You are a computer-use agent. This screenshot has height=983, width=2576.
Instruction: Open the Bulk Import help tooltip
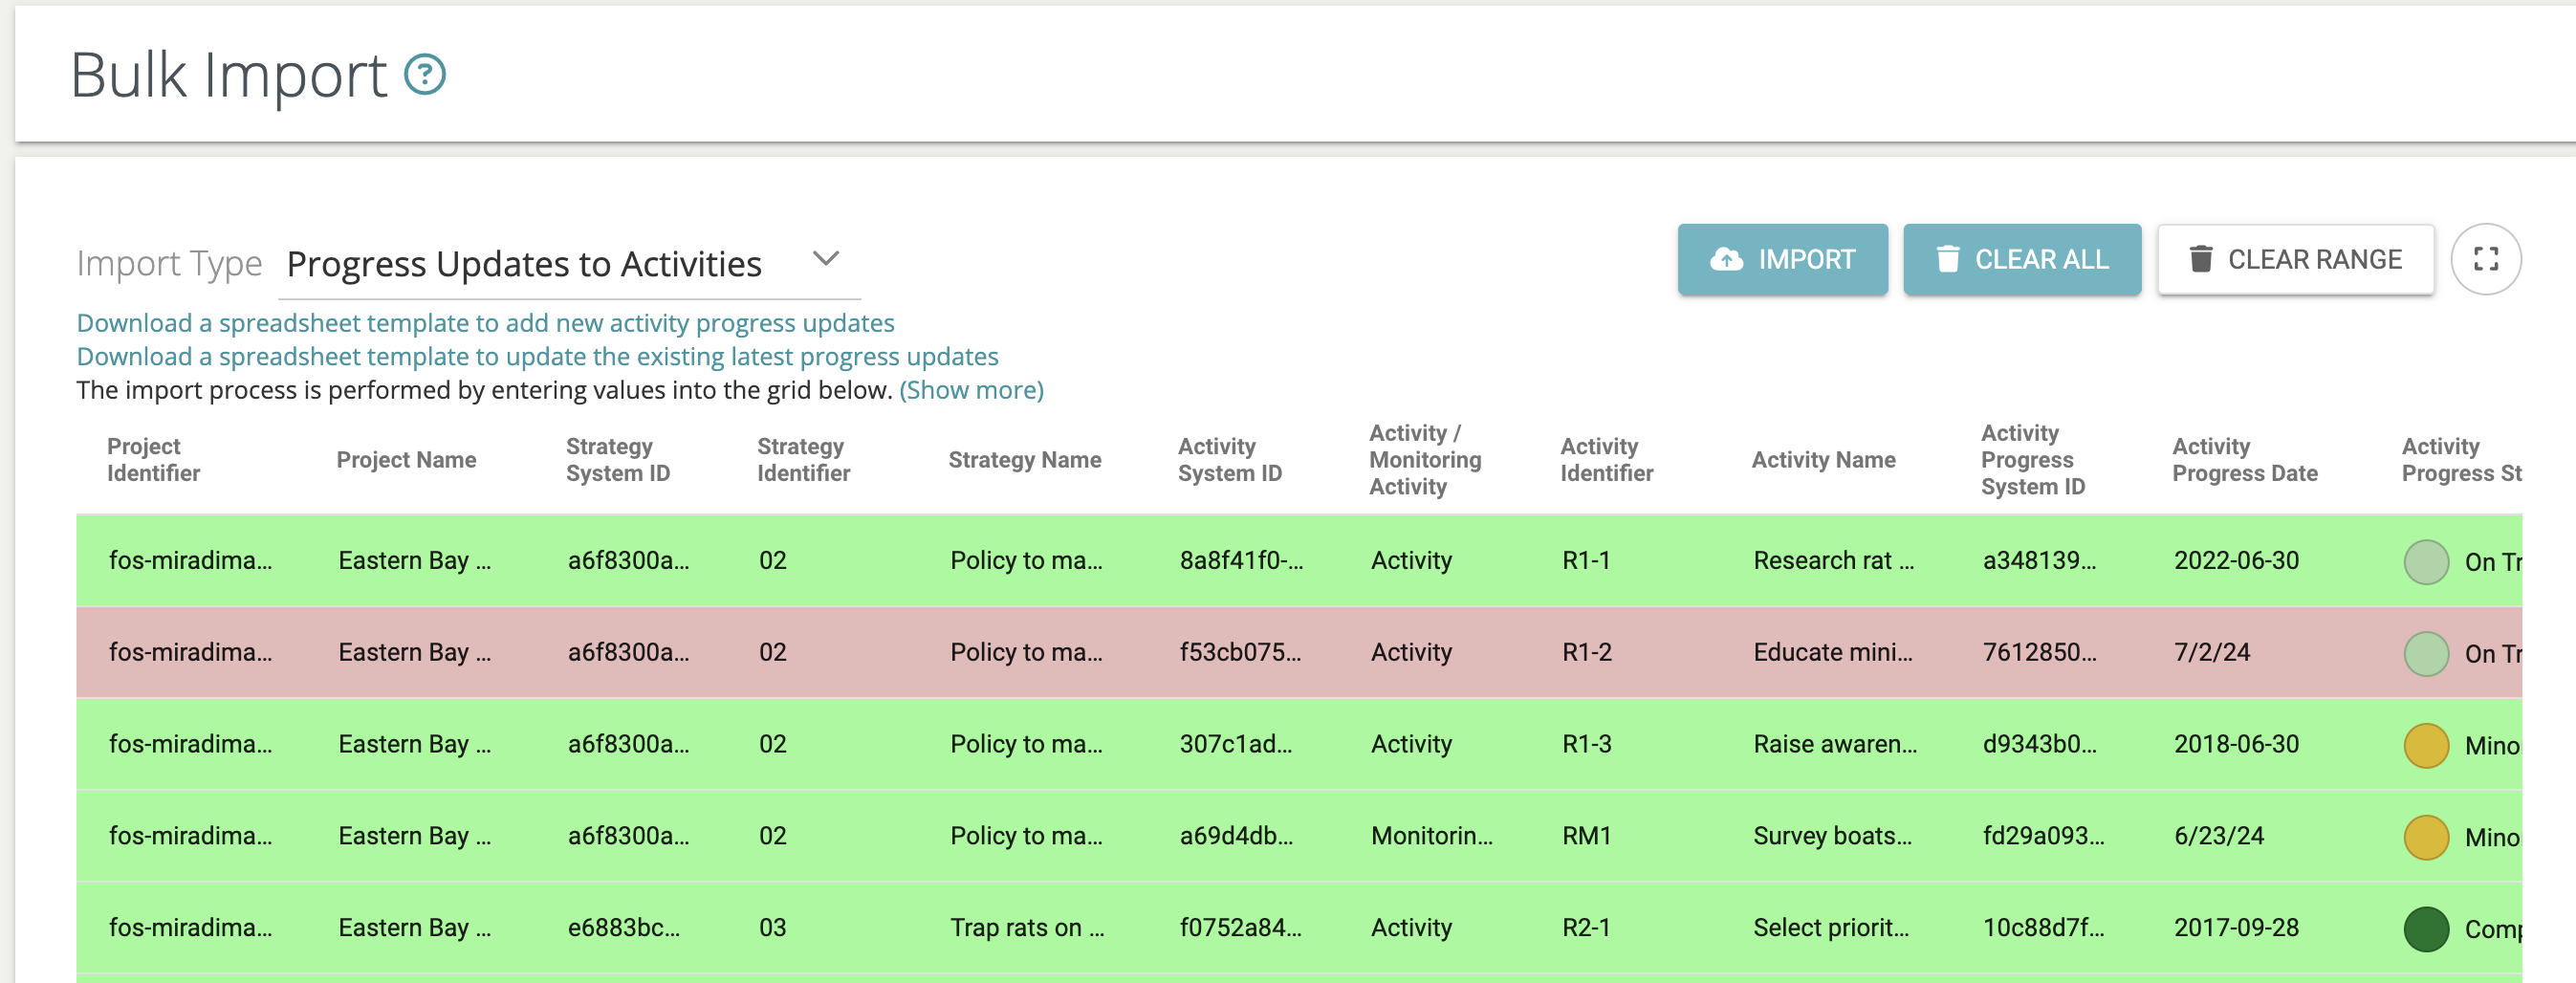coord(424,75)
